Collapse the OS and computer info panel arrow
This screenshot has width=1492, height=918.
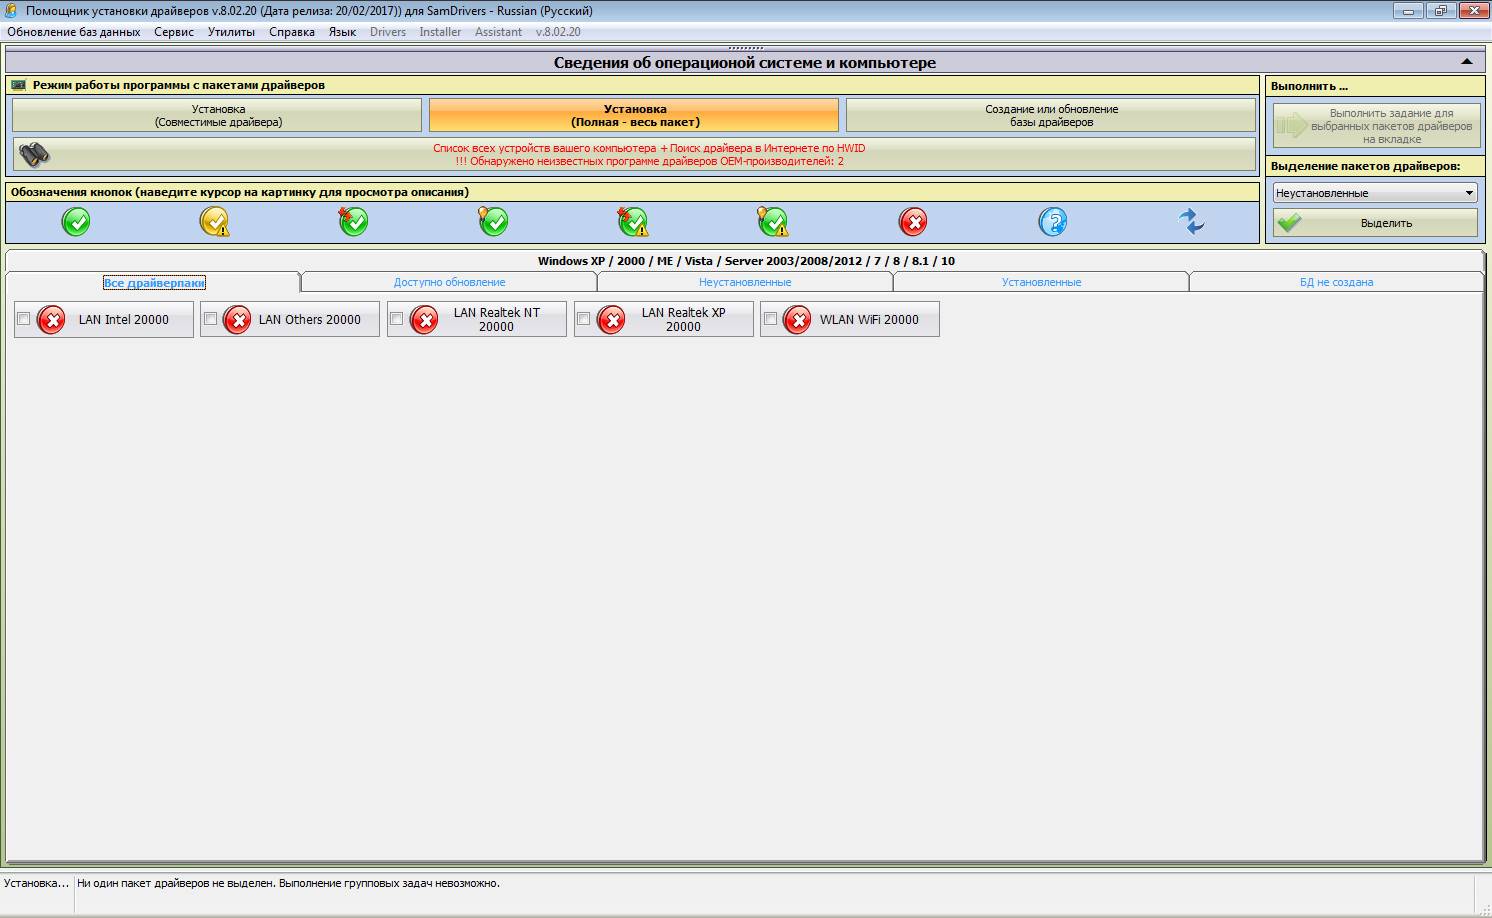(x=1467, y=62)
